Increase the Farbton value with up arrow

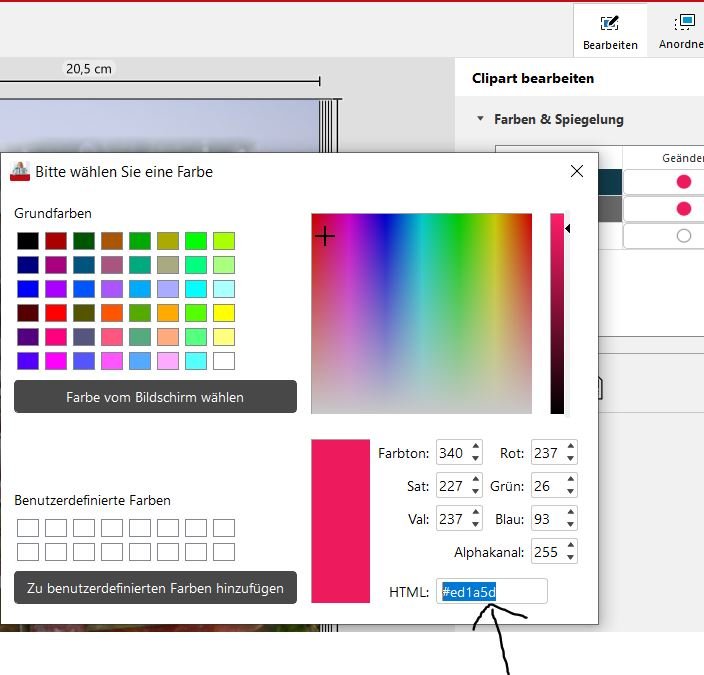pos(476,447)
